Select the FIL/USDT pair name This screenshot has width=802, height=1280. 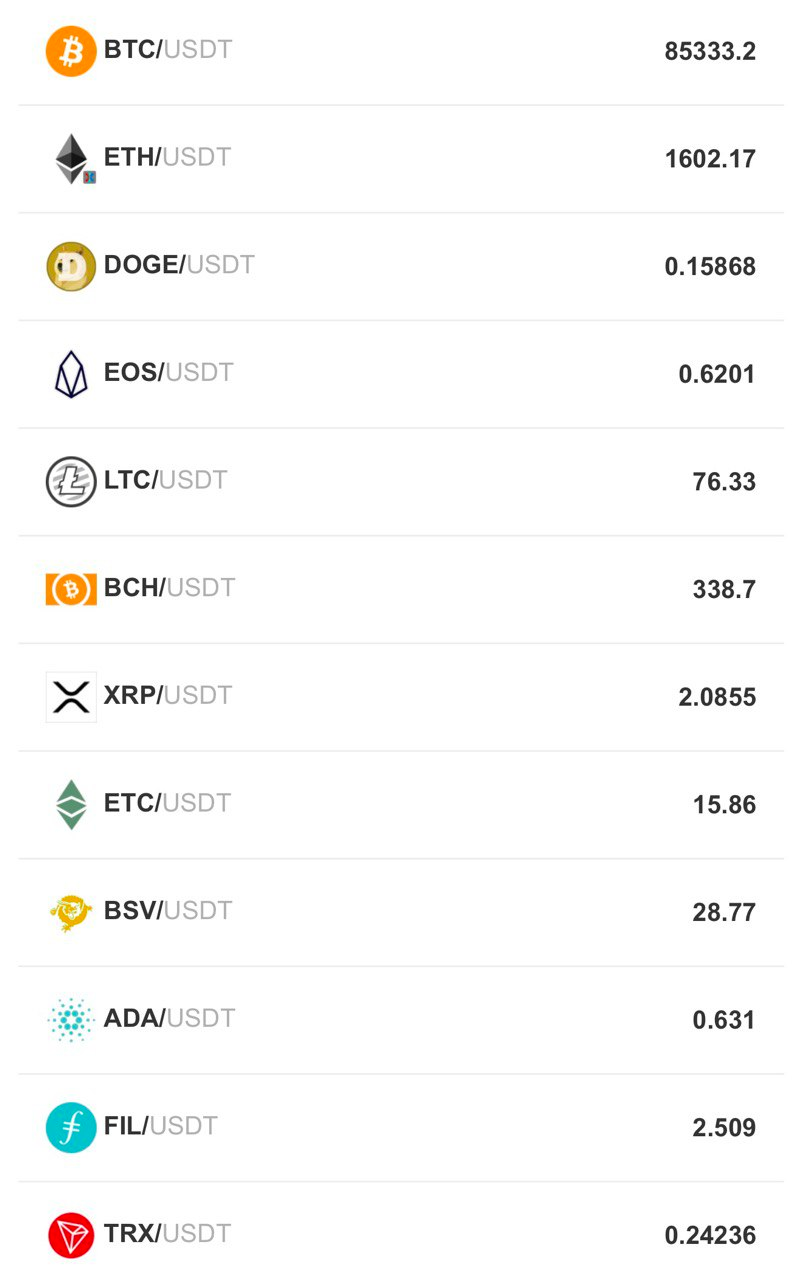160,1126
